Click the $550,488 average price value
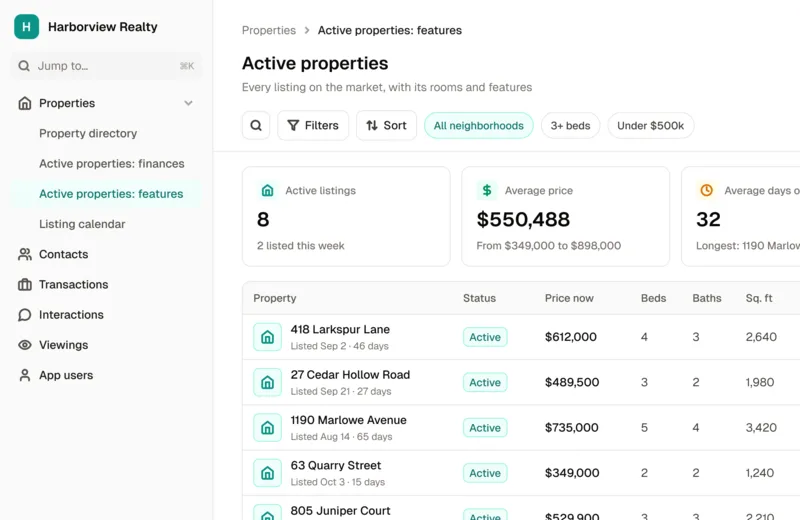 click(523, 219)
